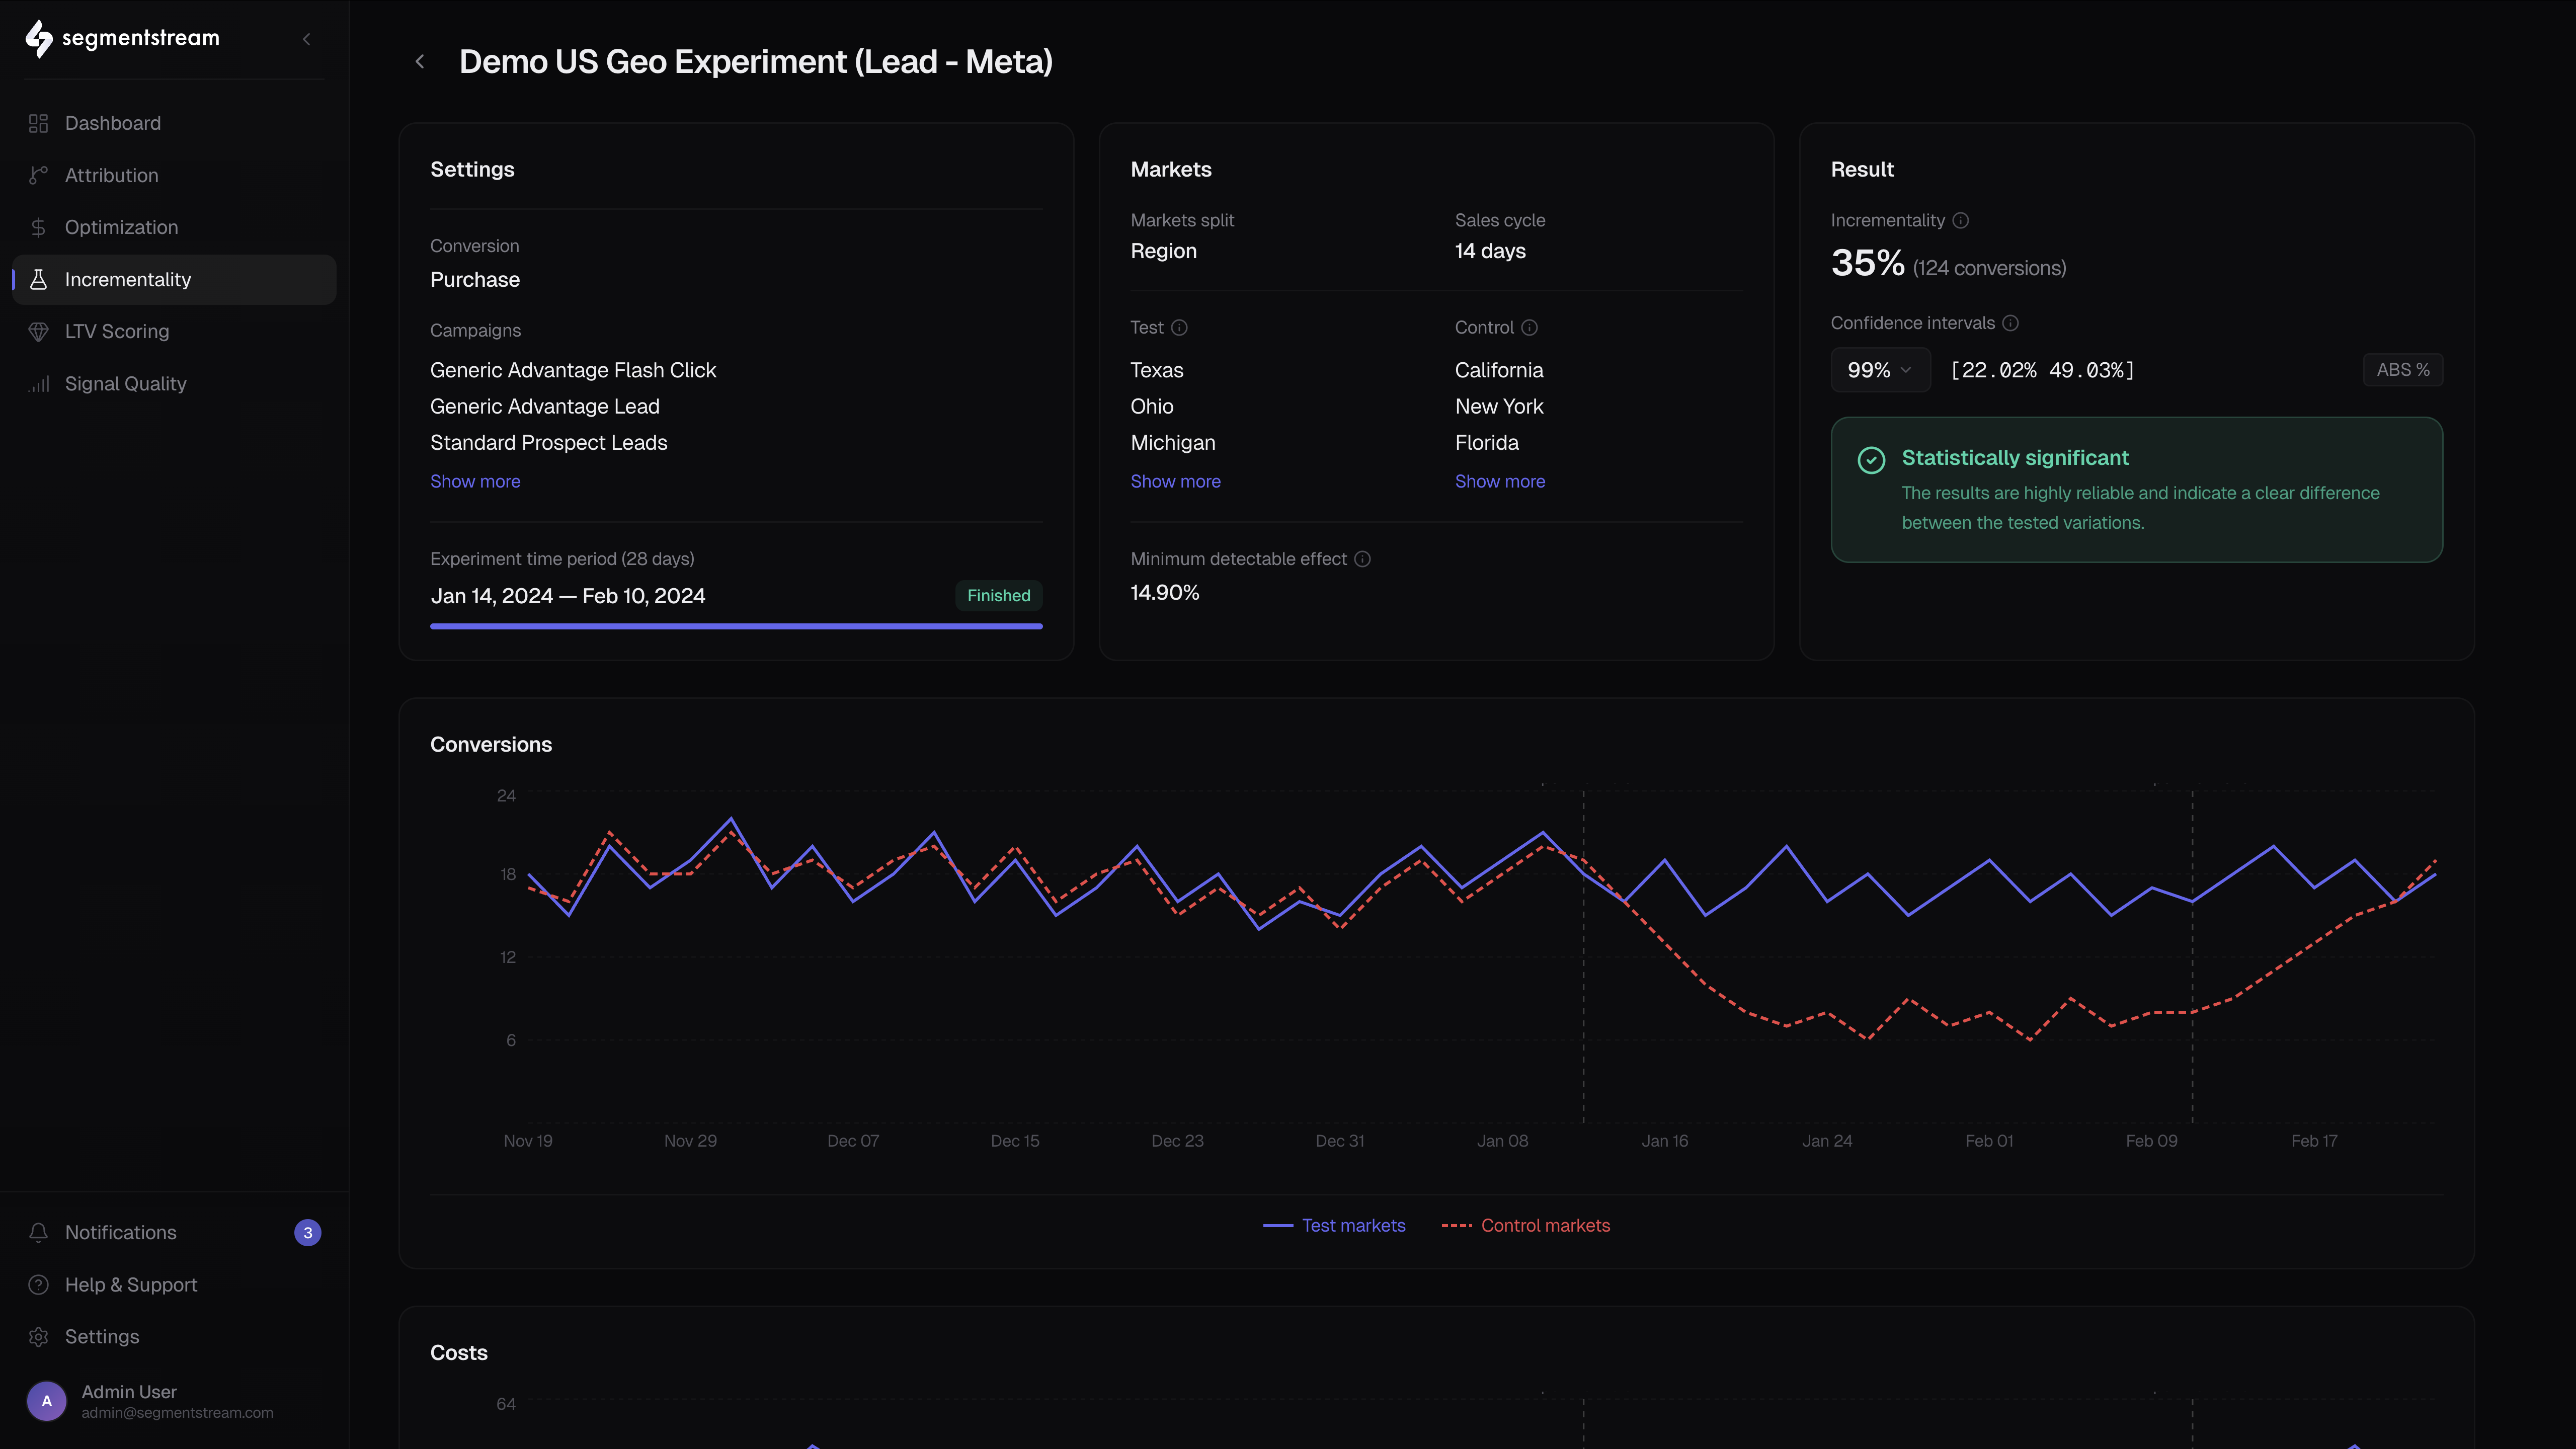The height and width of the screenshot is (1449, 2576).
Task: Click the experiment period progress bar
Action: pos(736,626)
